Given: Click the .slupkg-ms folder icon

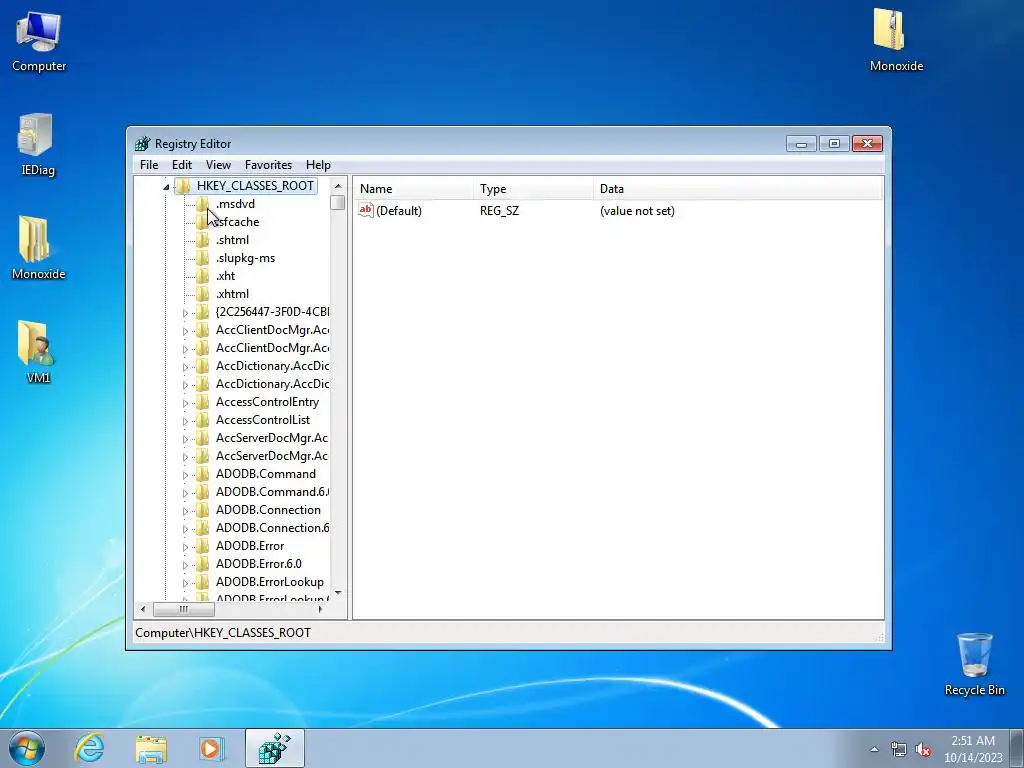Looking at the screenshot, I should 203,258.
